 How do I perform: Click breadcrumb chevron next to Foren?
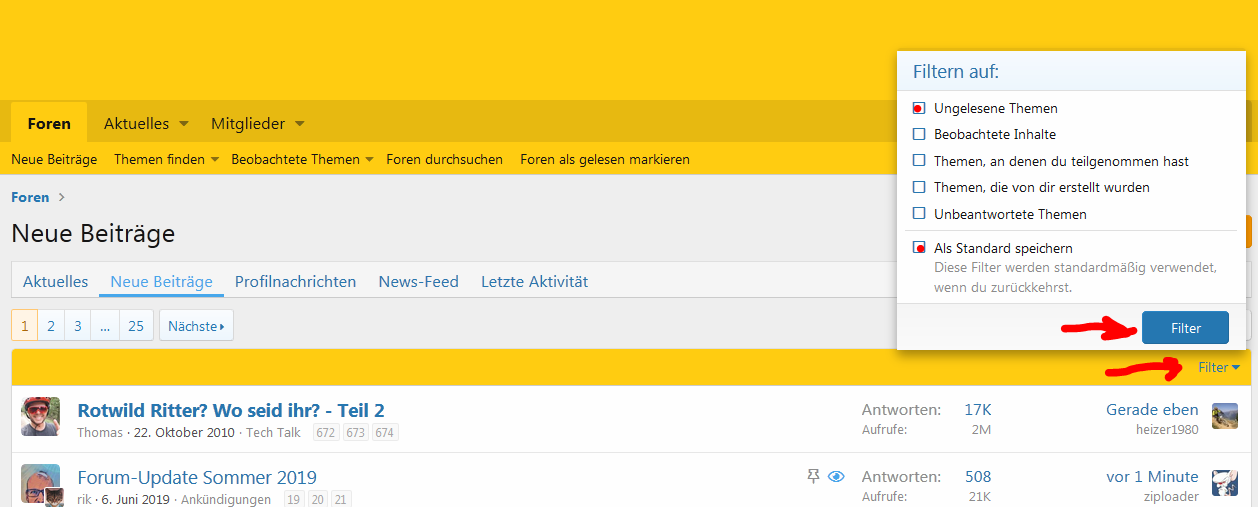61,198
